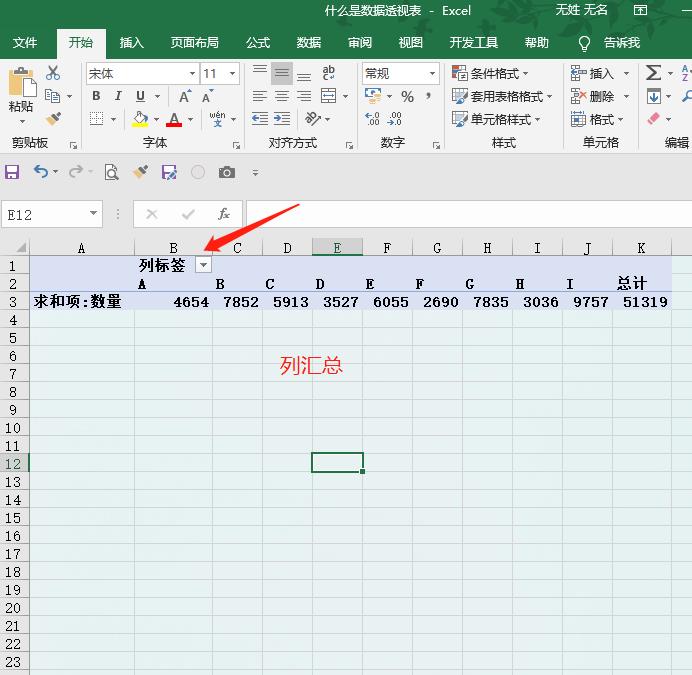Image resolution: width=692 pixels, height=675 pixels.
Task: Decrease the indent
Action: coord(260,119)
